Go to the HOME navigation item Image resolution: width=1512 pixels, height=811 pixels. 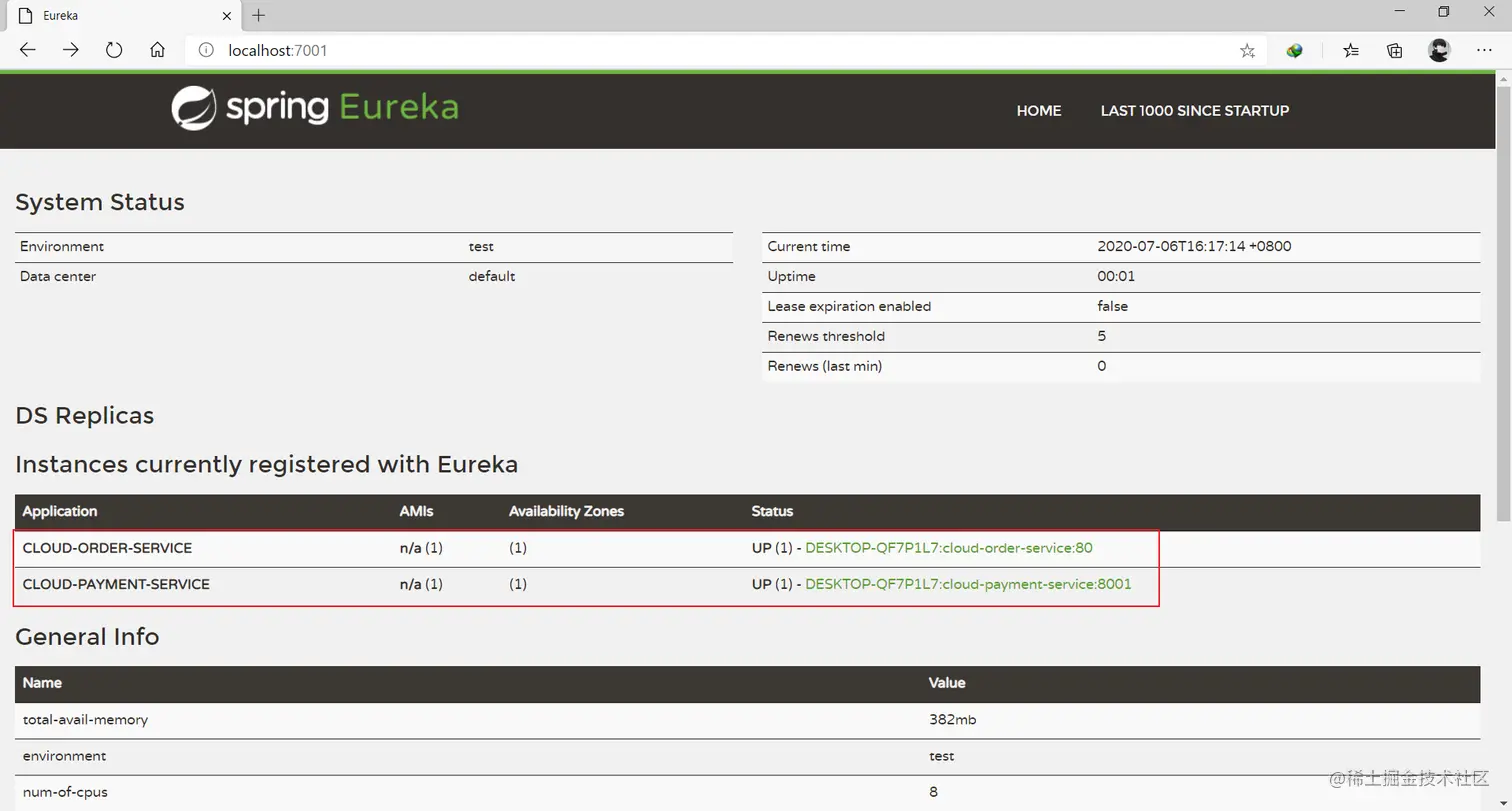1039,111
